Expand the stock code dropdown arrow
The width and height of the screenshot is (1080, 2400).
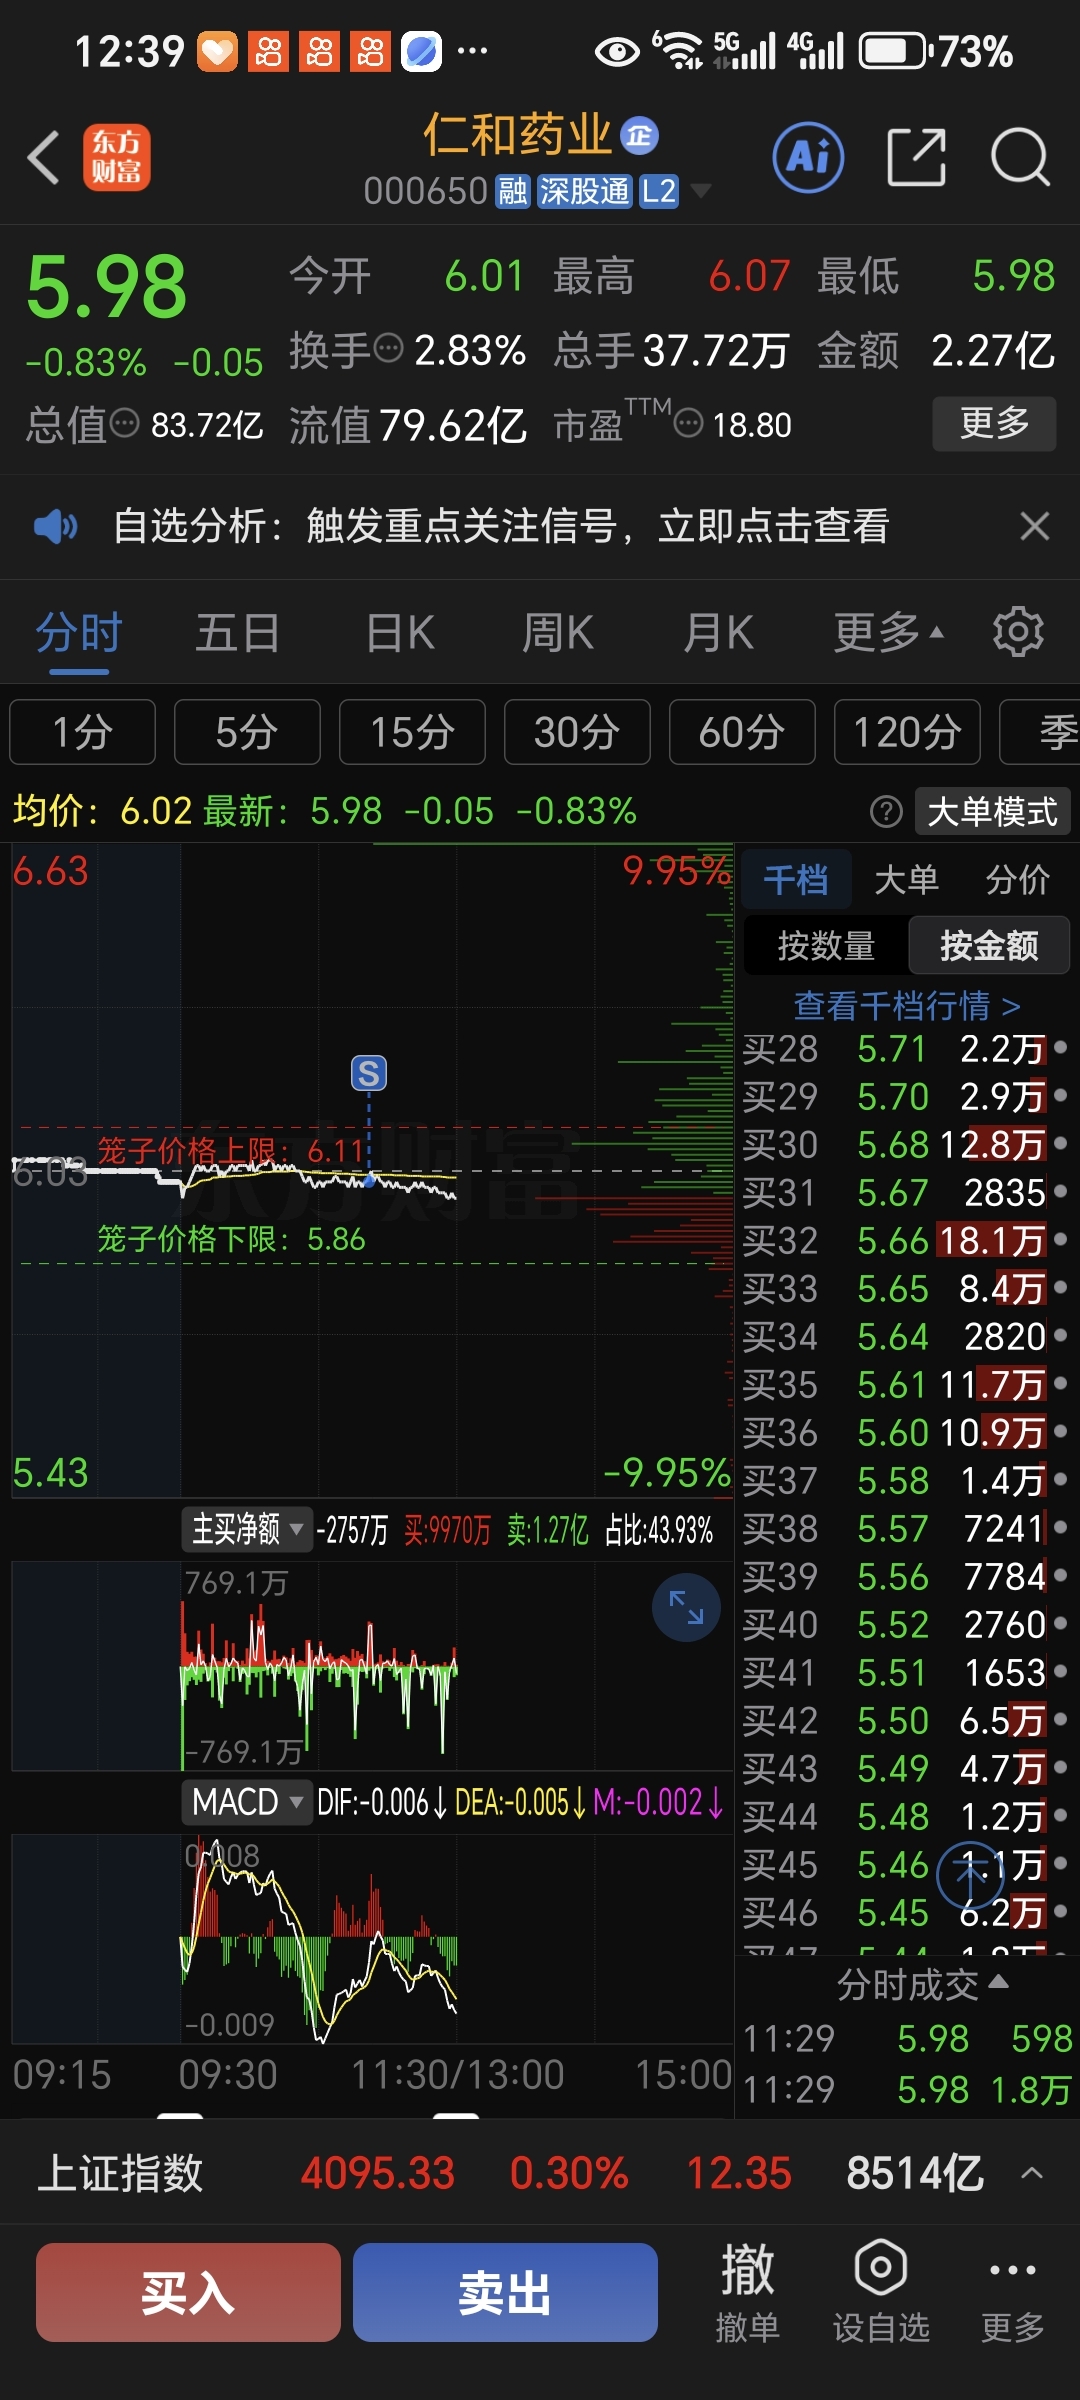(x=701, y=191)
